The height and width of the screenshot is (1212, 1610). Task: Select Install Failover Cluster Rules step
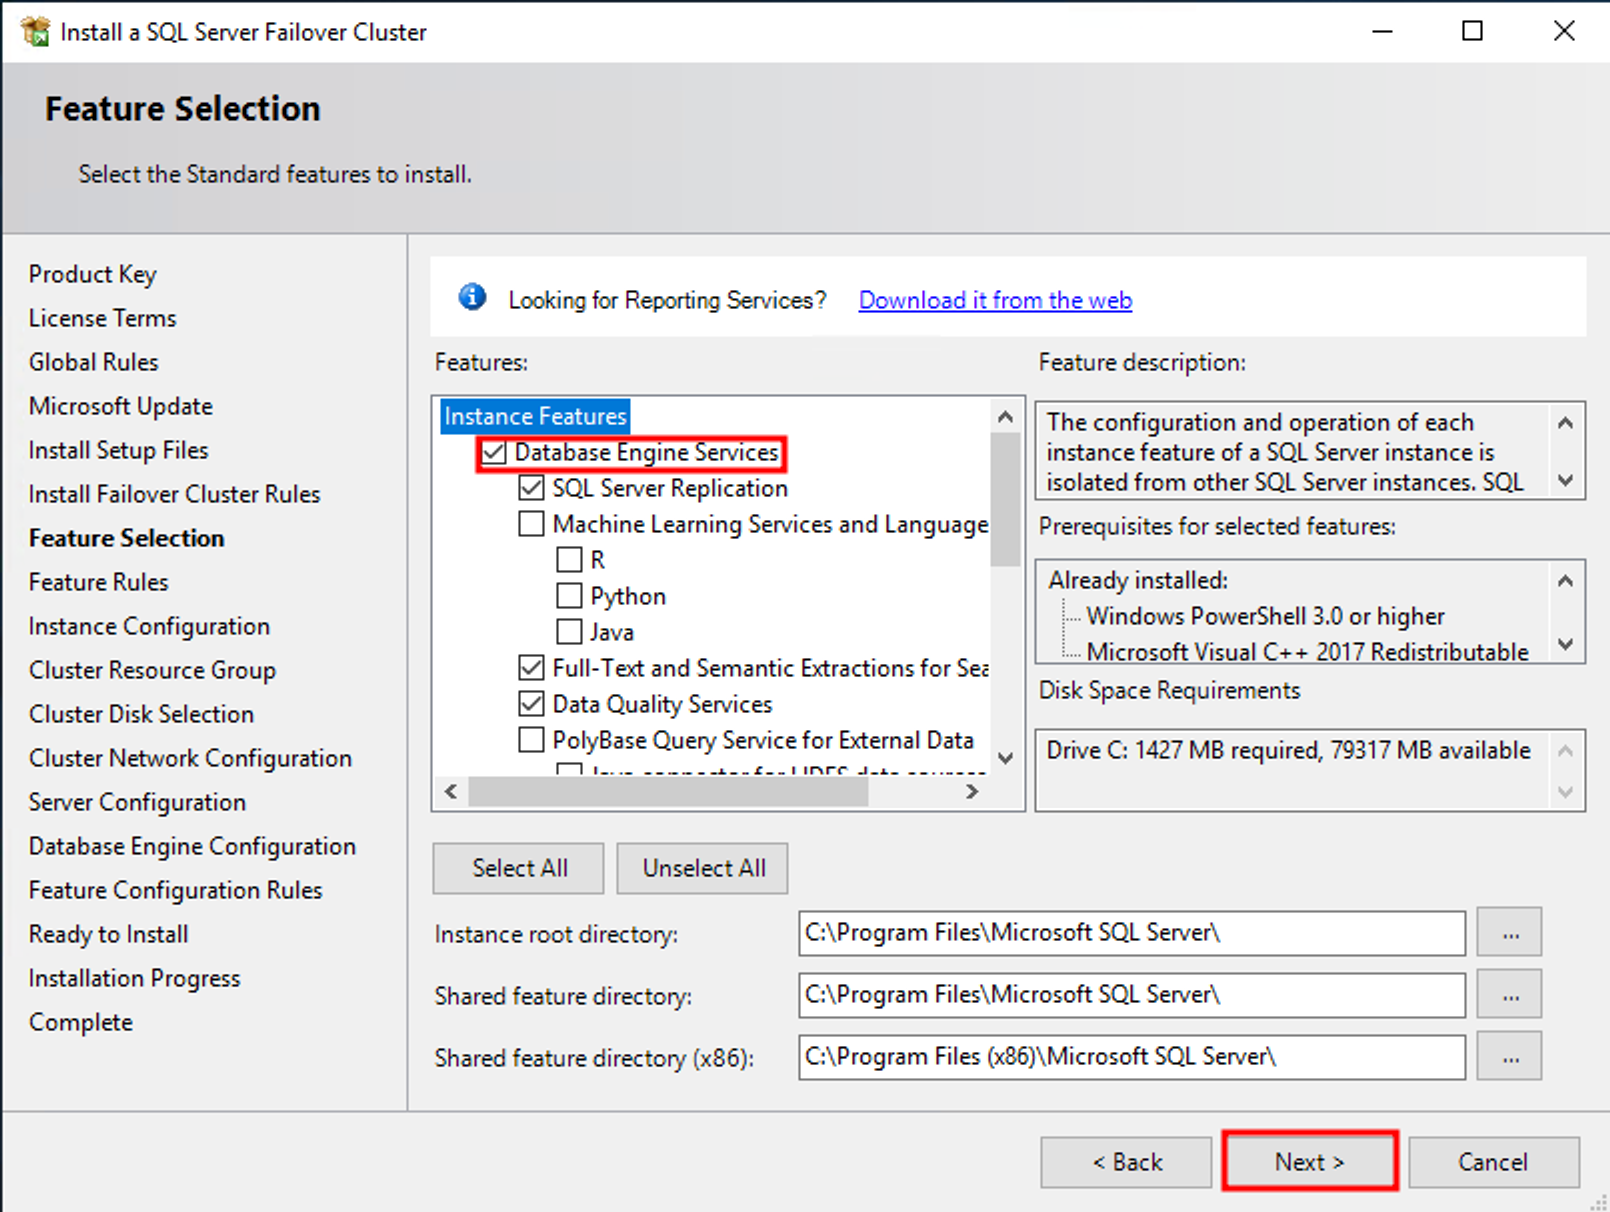pos(174,494)
